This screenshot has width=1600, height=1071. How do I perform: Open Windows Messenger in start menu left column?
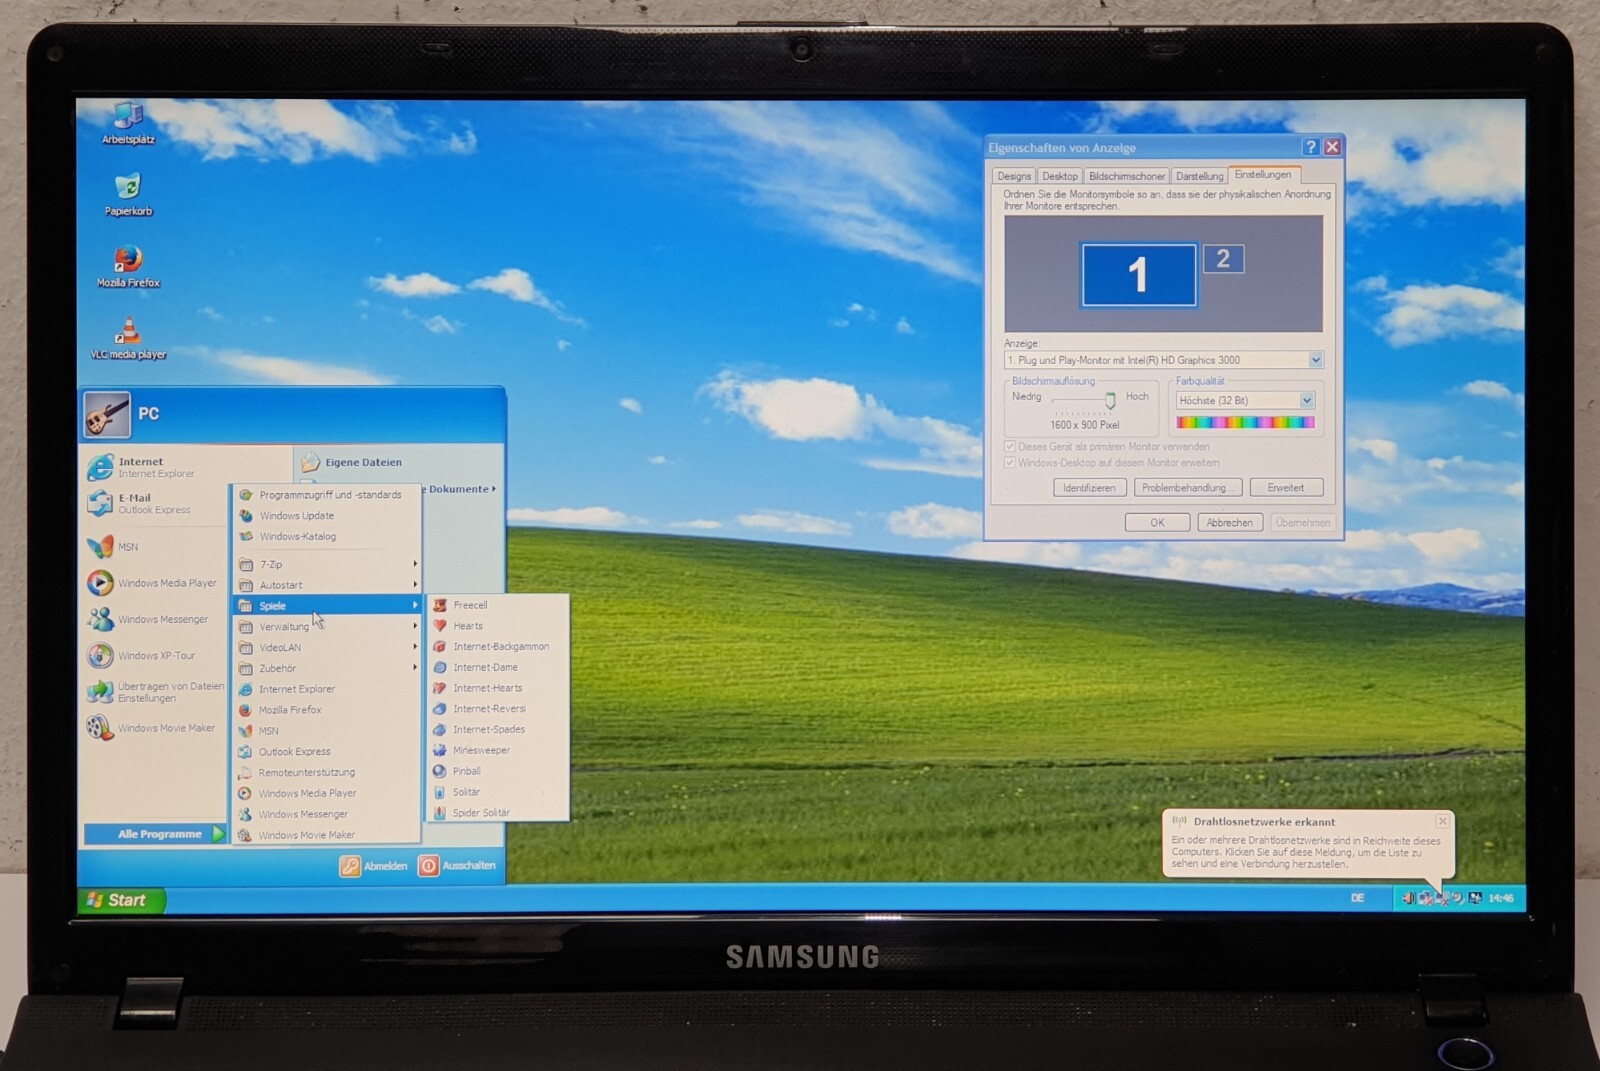(155, 619)
